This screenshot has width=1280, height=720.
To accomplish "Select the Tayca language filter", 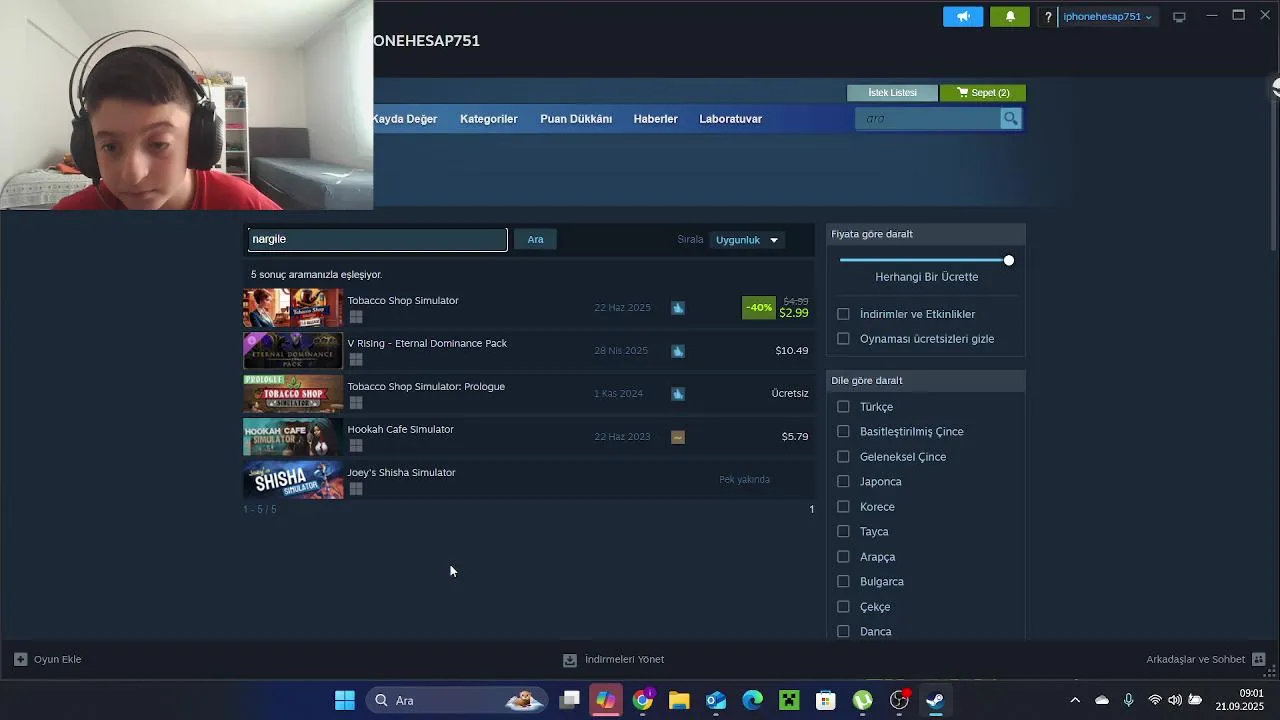I will pyautogui.click(x=843, y=532).
